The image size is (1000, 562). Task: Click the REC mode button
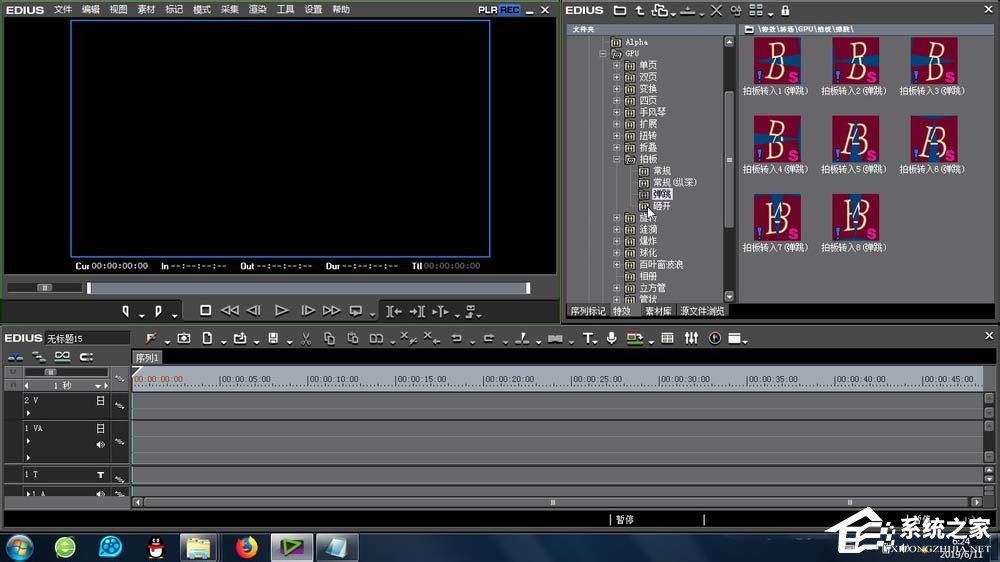pos(510,10)
